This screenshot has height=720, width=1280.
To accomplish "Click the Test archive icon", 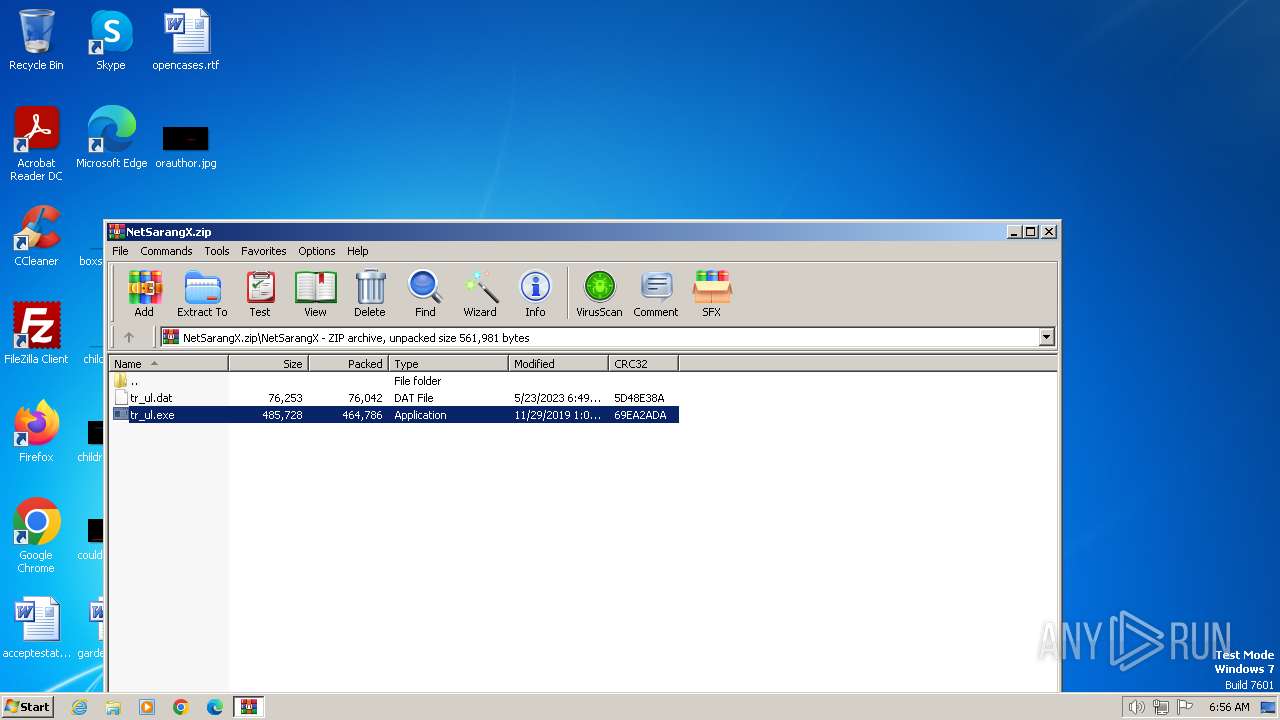I will pos(260,293).
